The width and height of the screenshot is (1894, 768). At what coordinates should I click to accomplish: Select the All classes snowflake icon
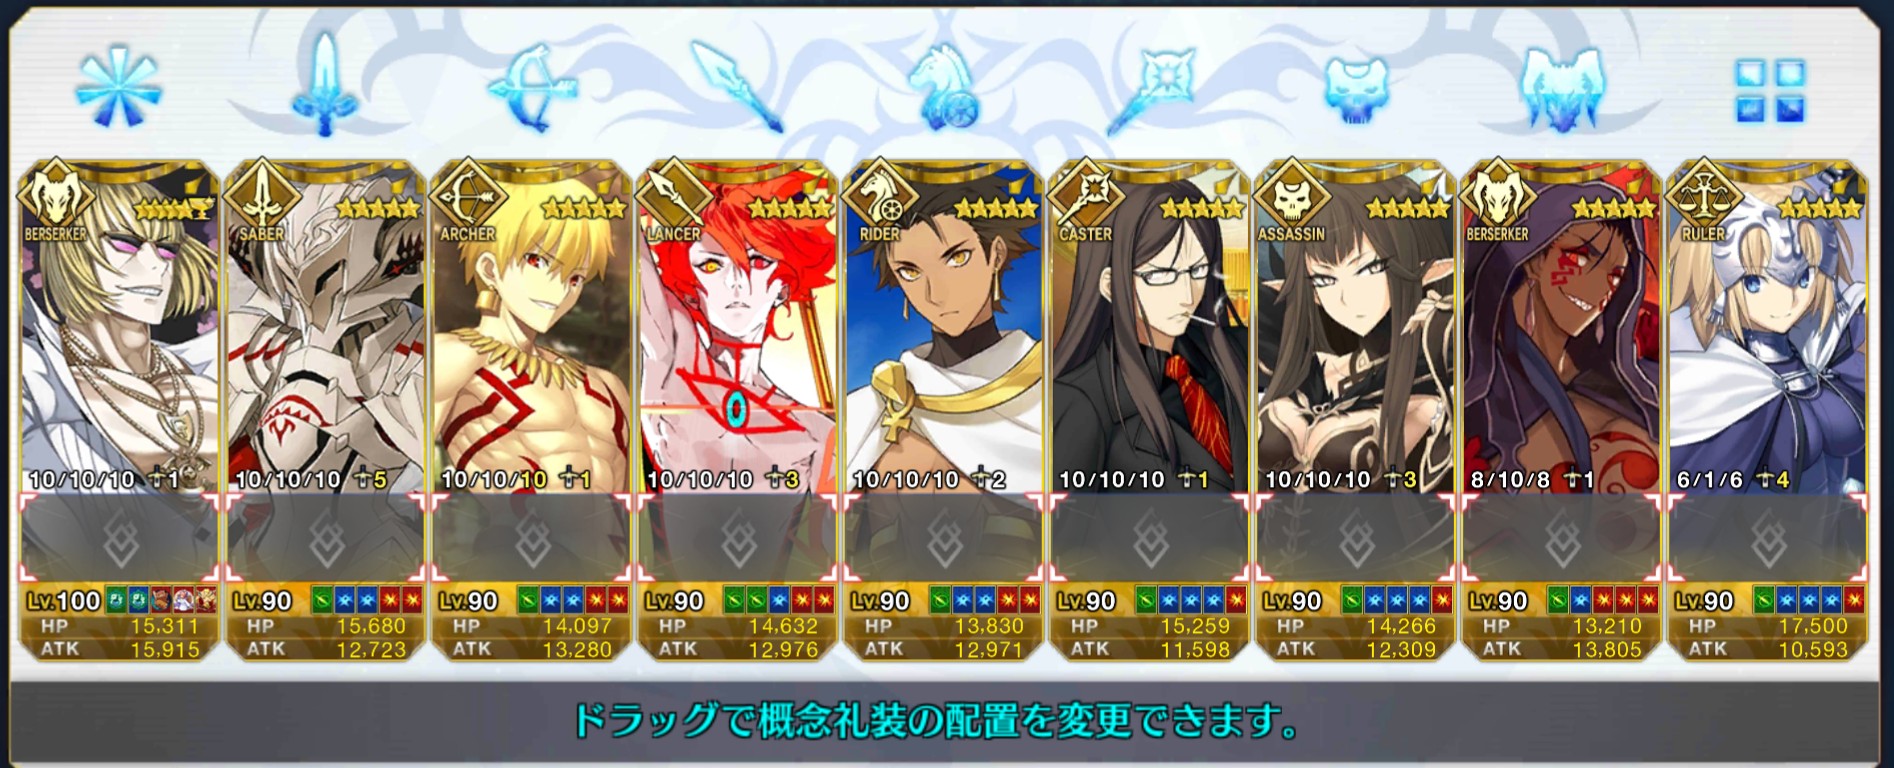click(x=119, y=87)
